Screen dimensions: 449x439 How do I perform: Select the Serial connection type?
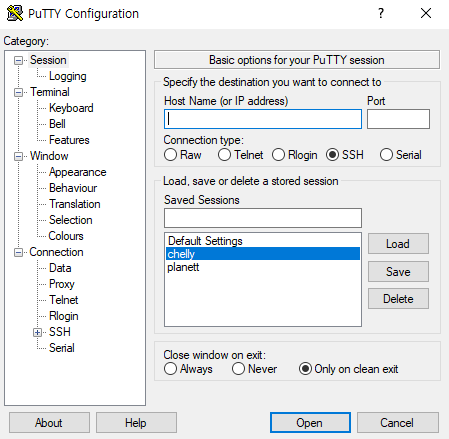tap(386, 155)
